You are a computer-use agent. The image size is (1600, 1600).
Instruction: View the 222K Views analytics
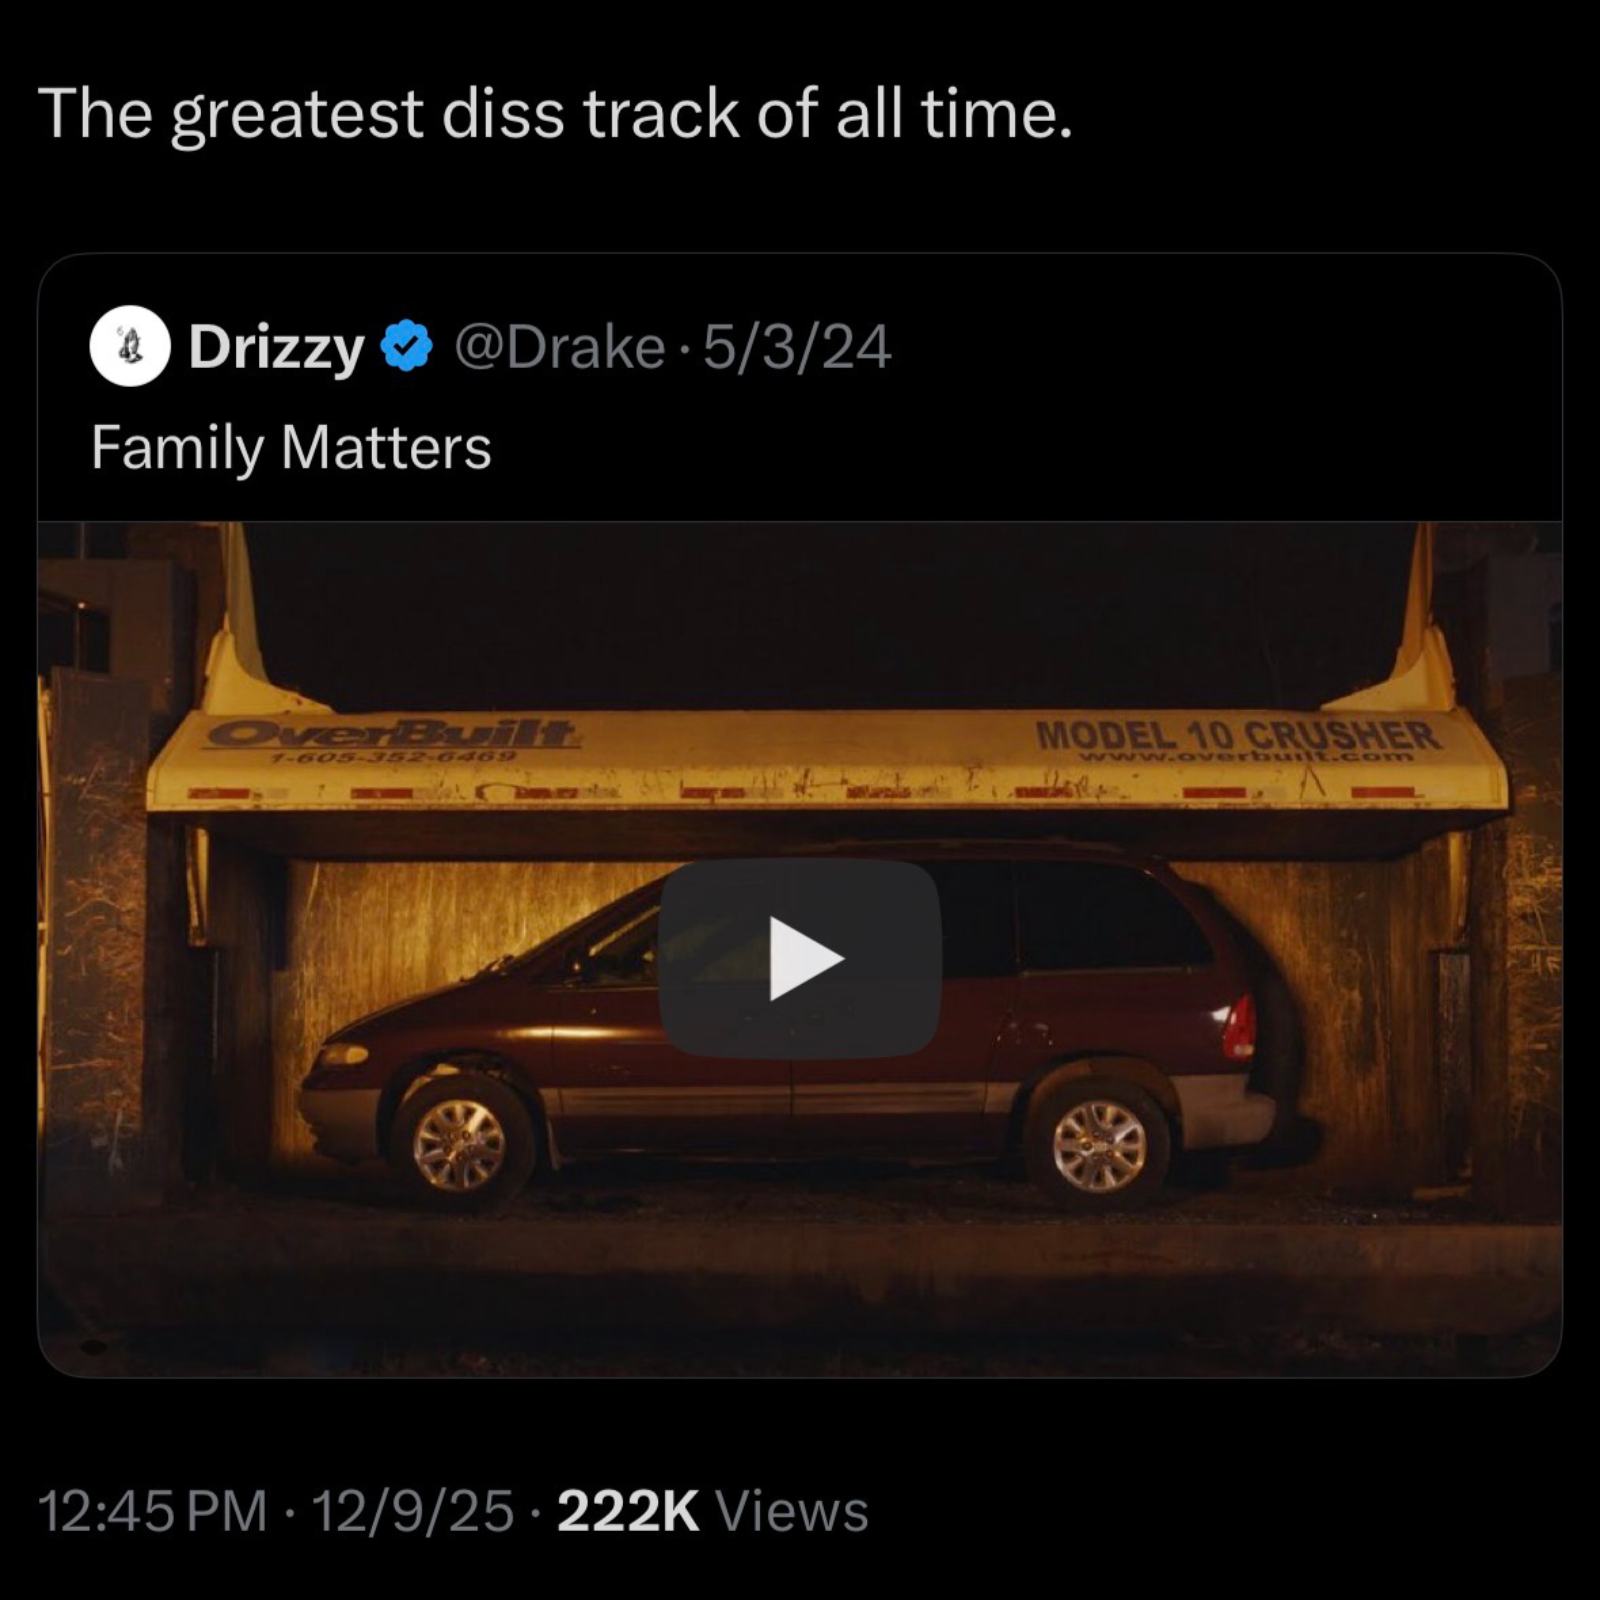point(712,1510)
